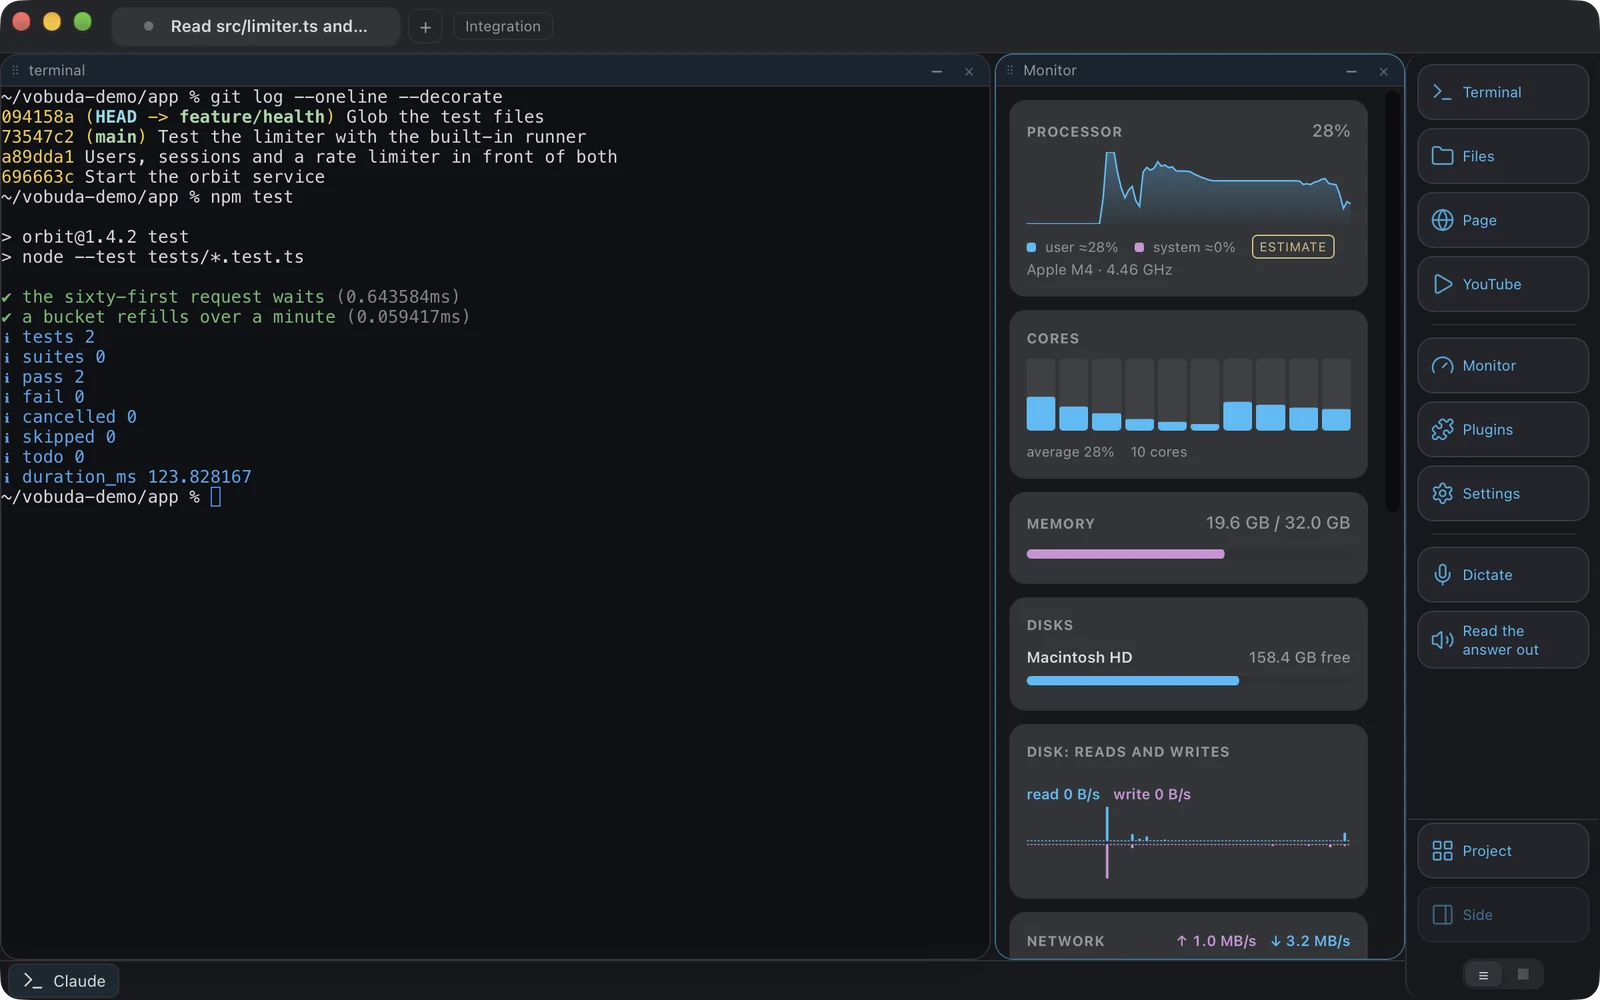This screenshot has height=1000, width=1600.
Task: Click the network download 3.2 MB/s value
Action: click(1310, 941)
